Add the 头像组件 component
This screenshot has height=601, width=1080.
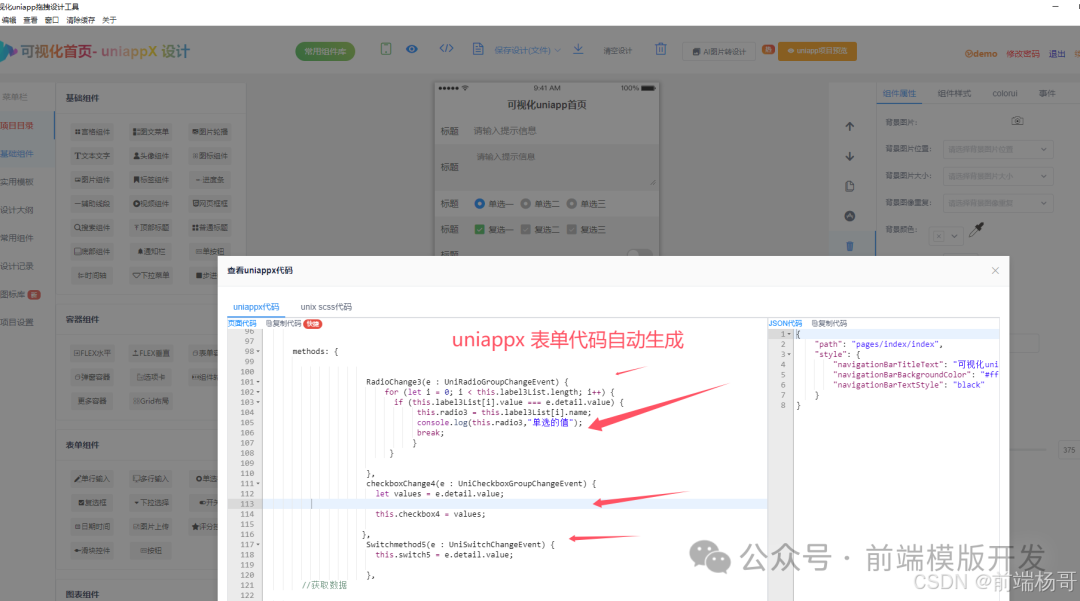point(151,156)
